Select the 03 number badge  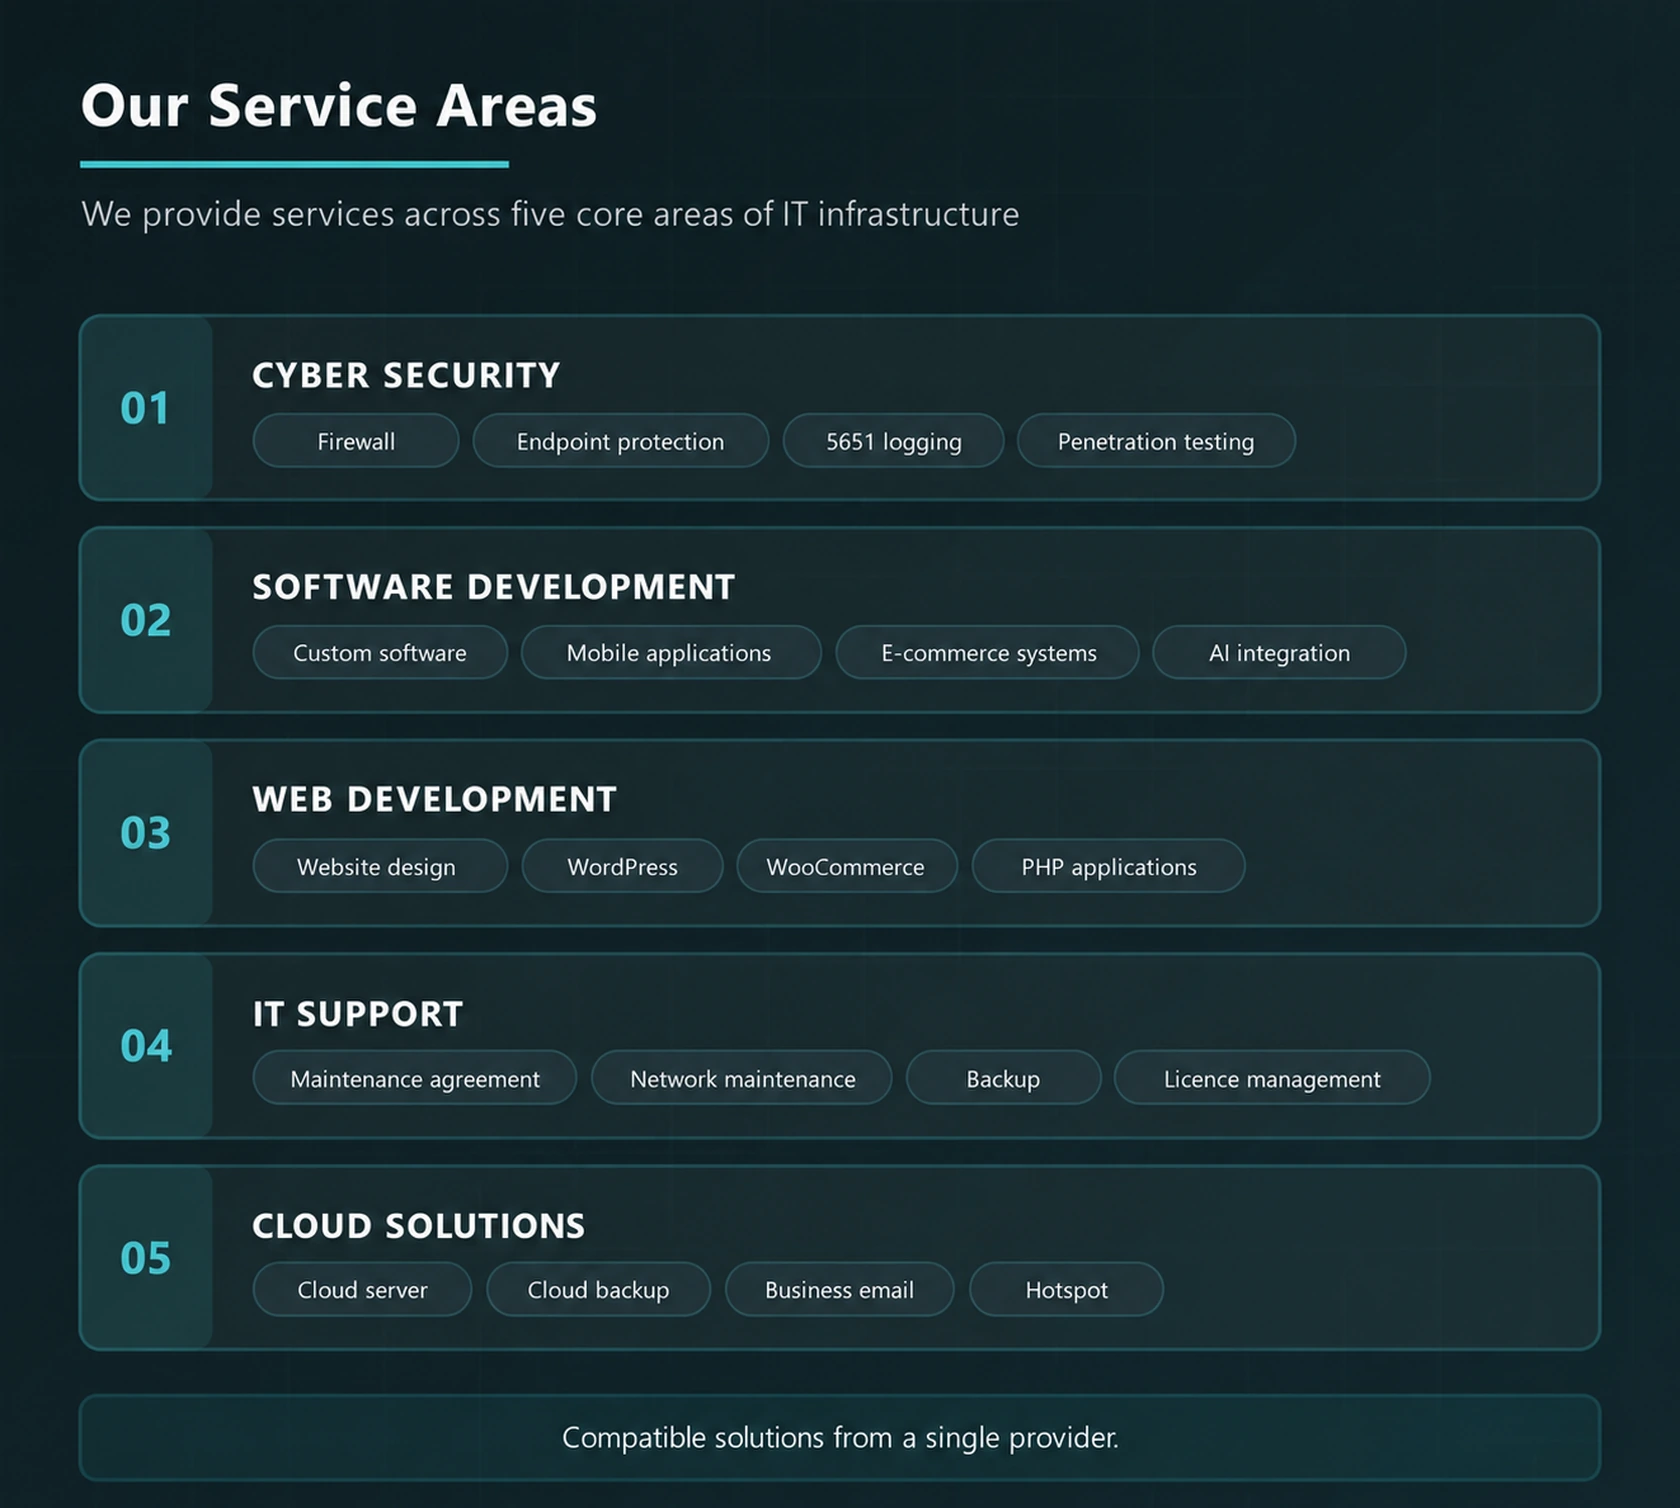[x=146, y=833]
